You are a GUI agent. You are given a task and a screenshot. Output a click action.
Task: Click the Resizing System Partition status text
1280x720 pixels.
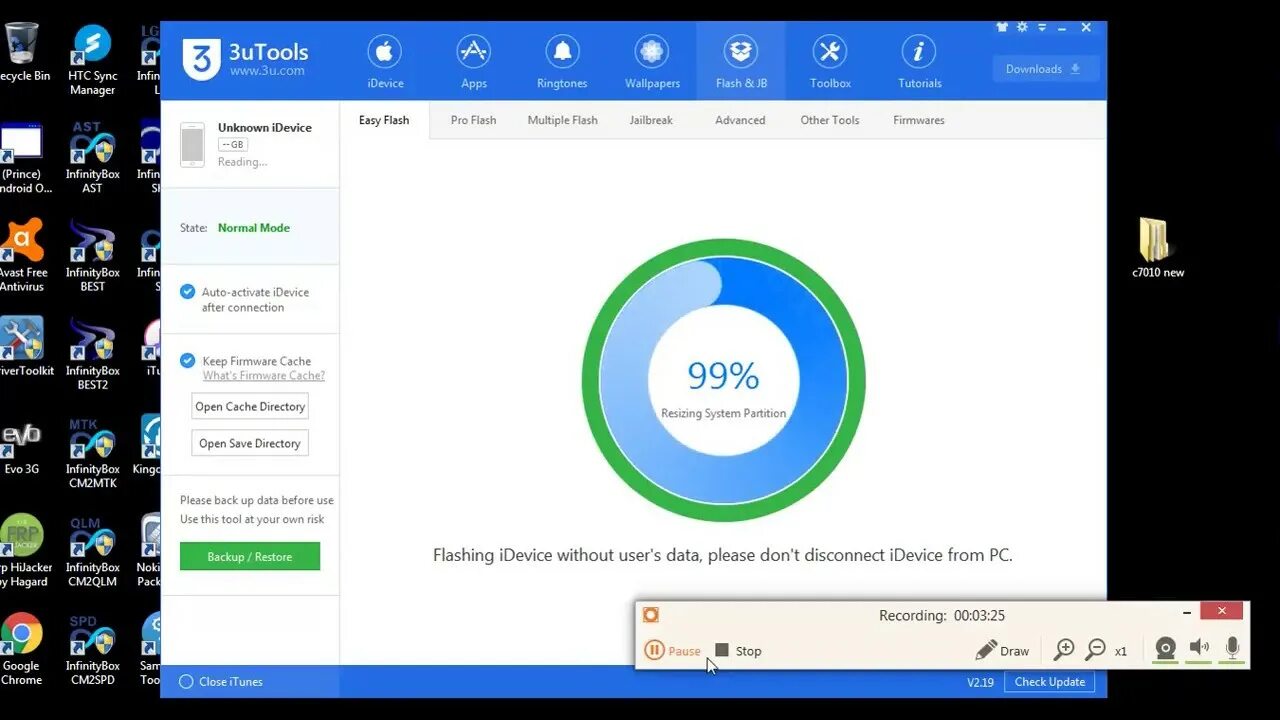tap(723, 413)
